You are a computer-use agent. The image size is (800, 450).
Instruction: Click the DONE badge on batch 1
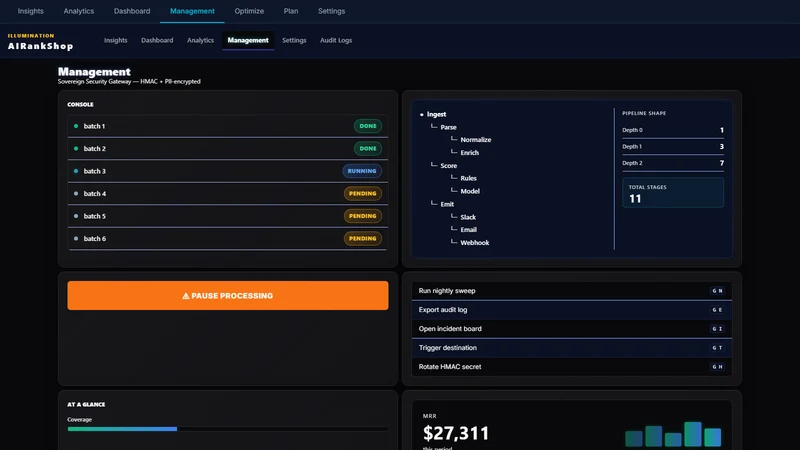368,126
